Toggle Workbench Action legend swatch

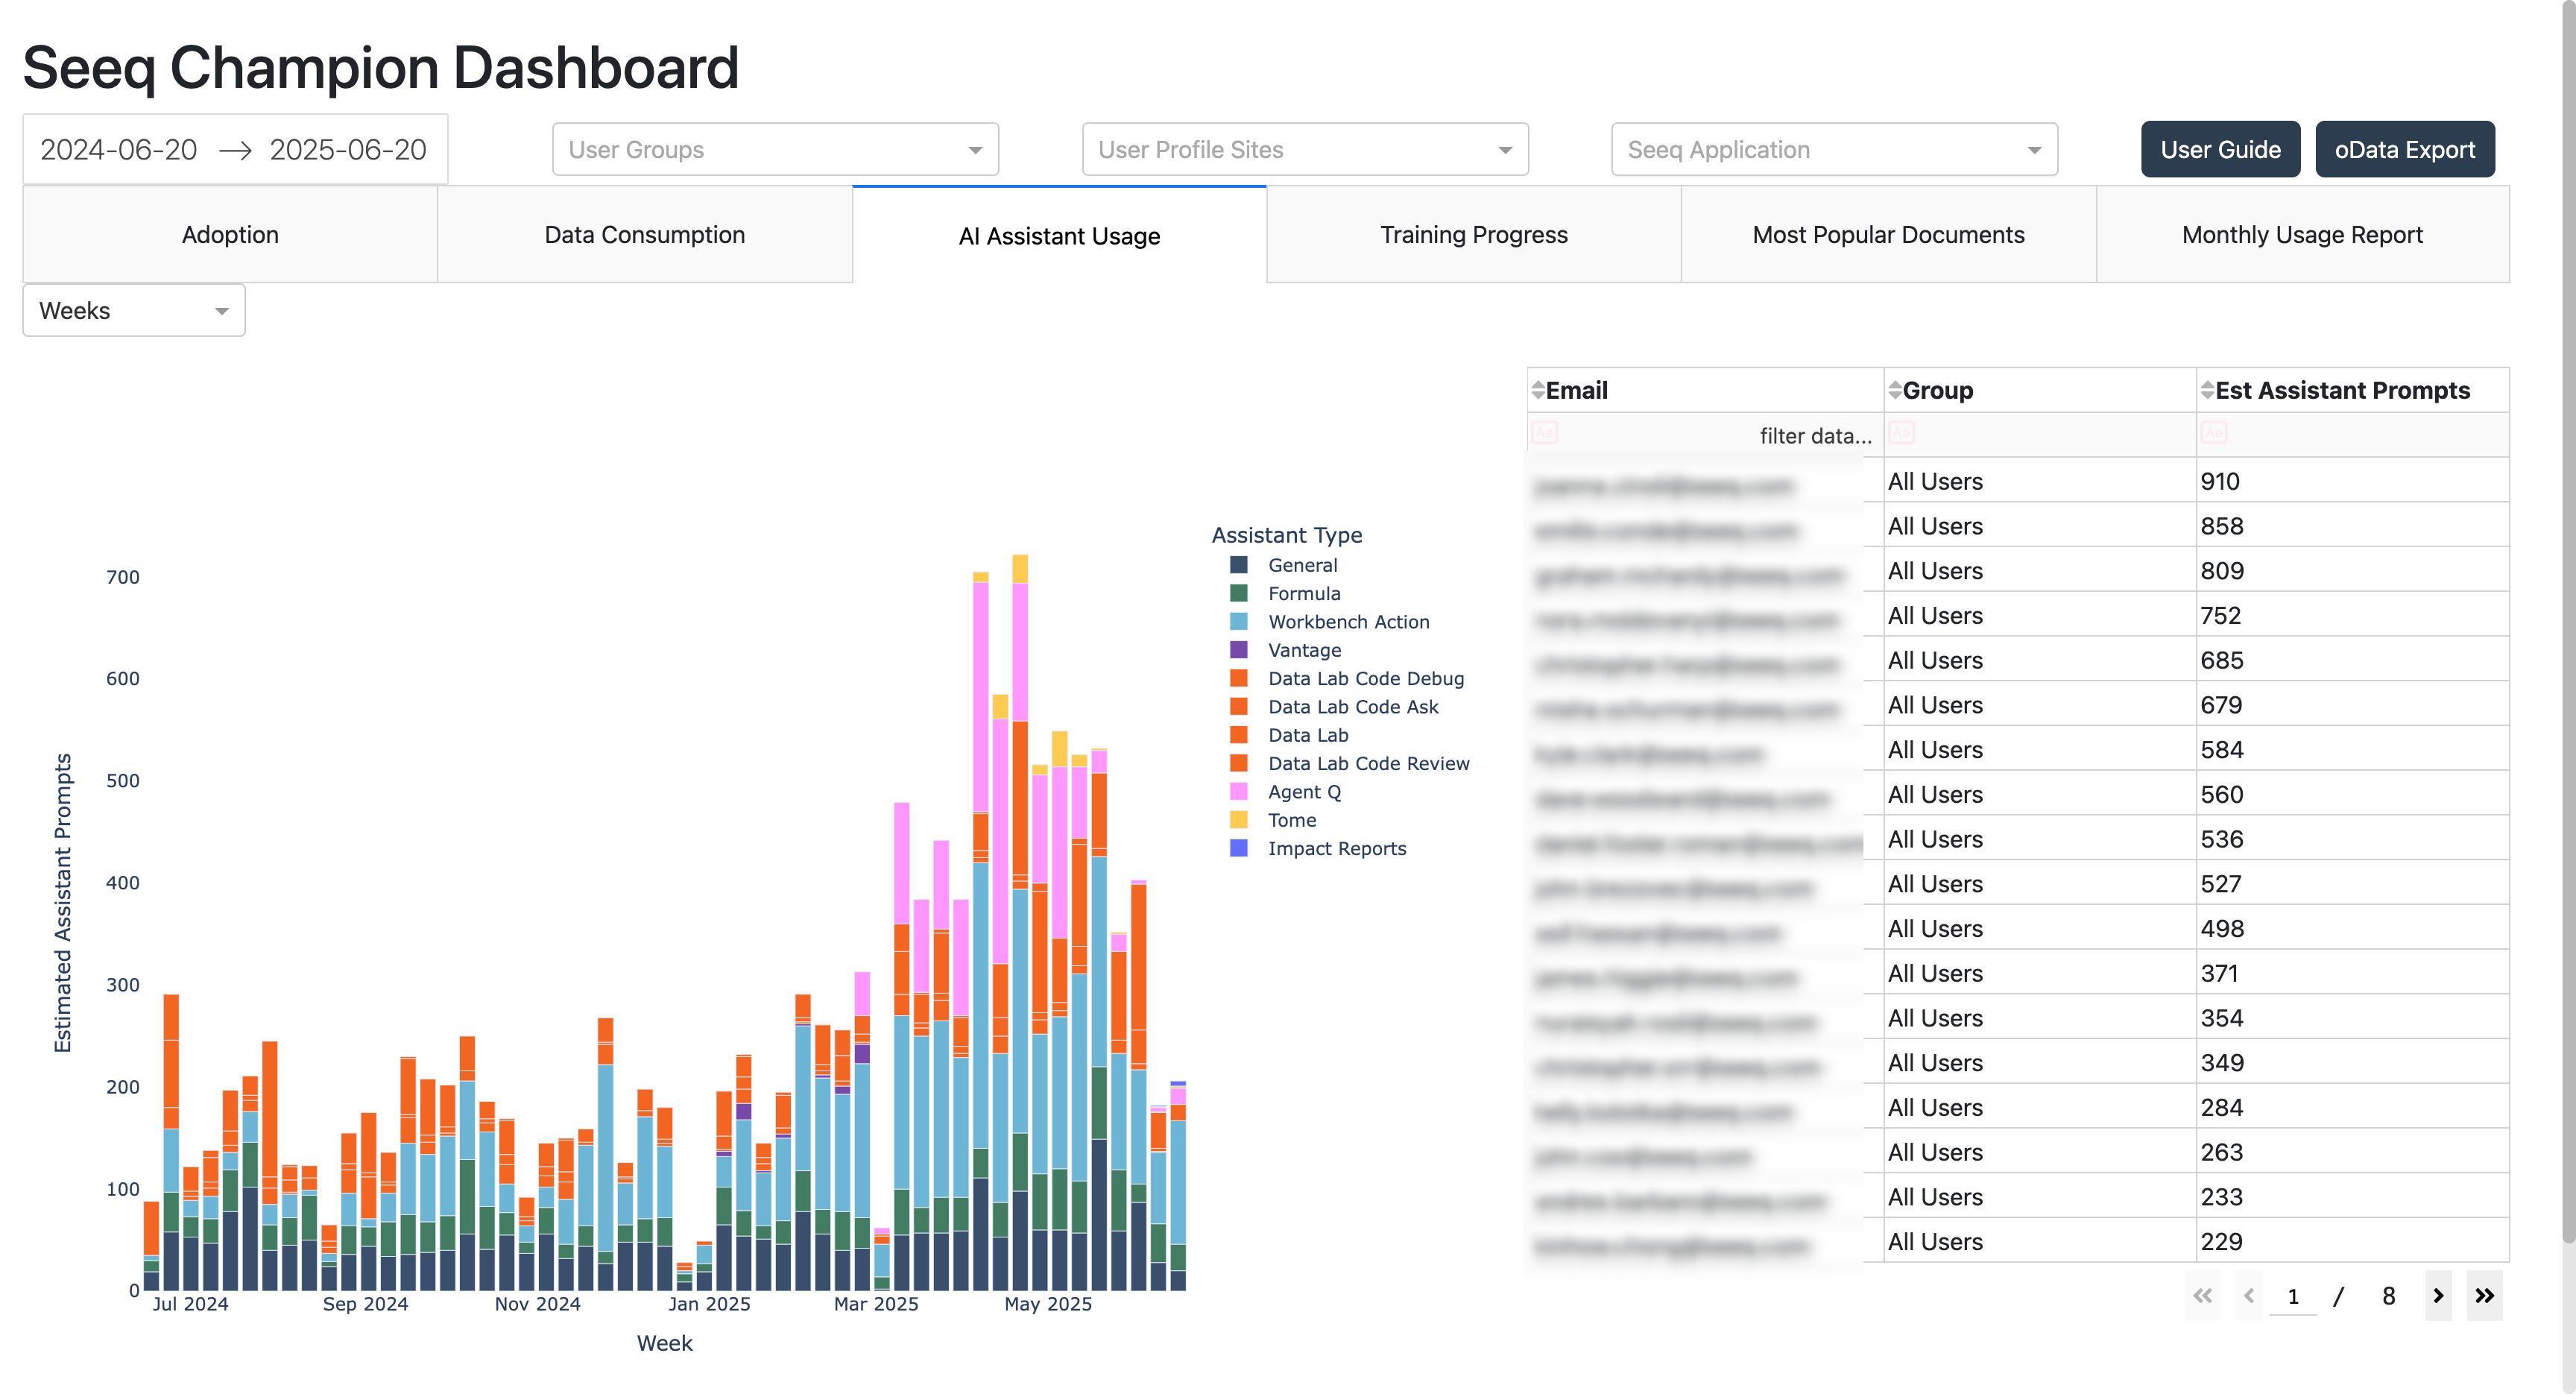pos(1238,621)
